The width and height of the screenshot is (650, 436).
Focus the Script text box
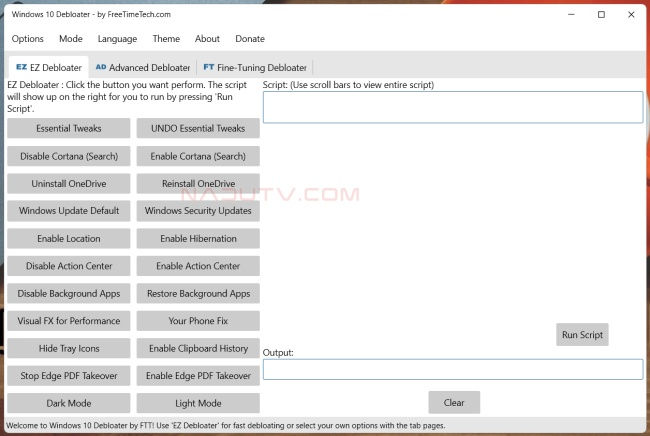coord(453,107)
